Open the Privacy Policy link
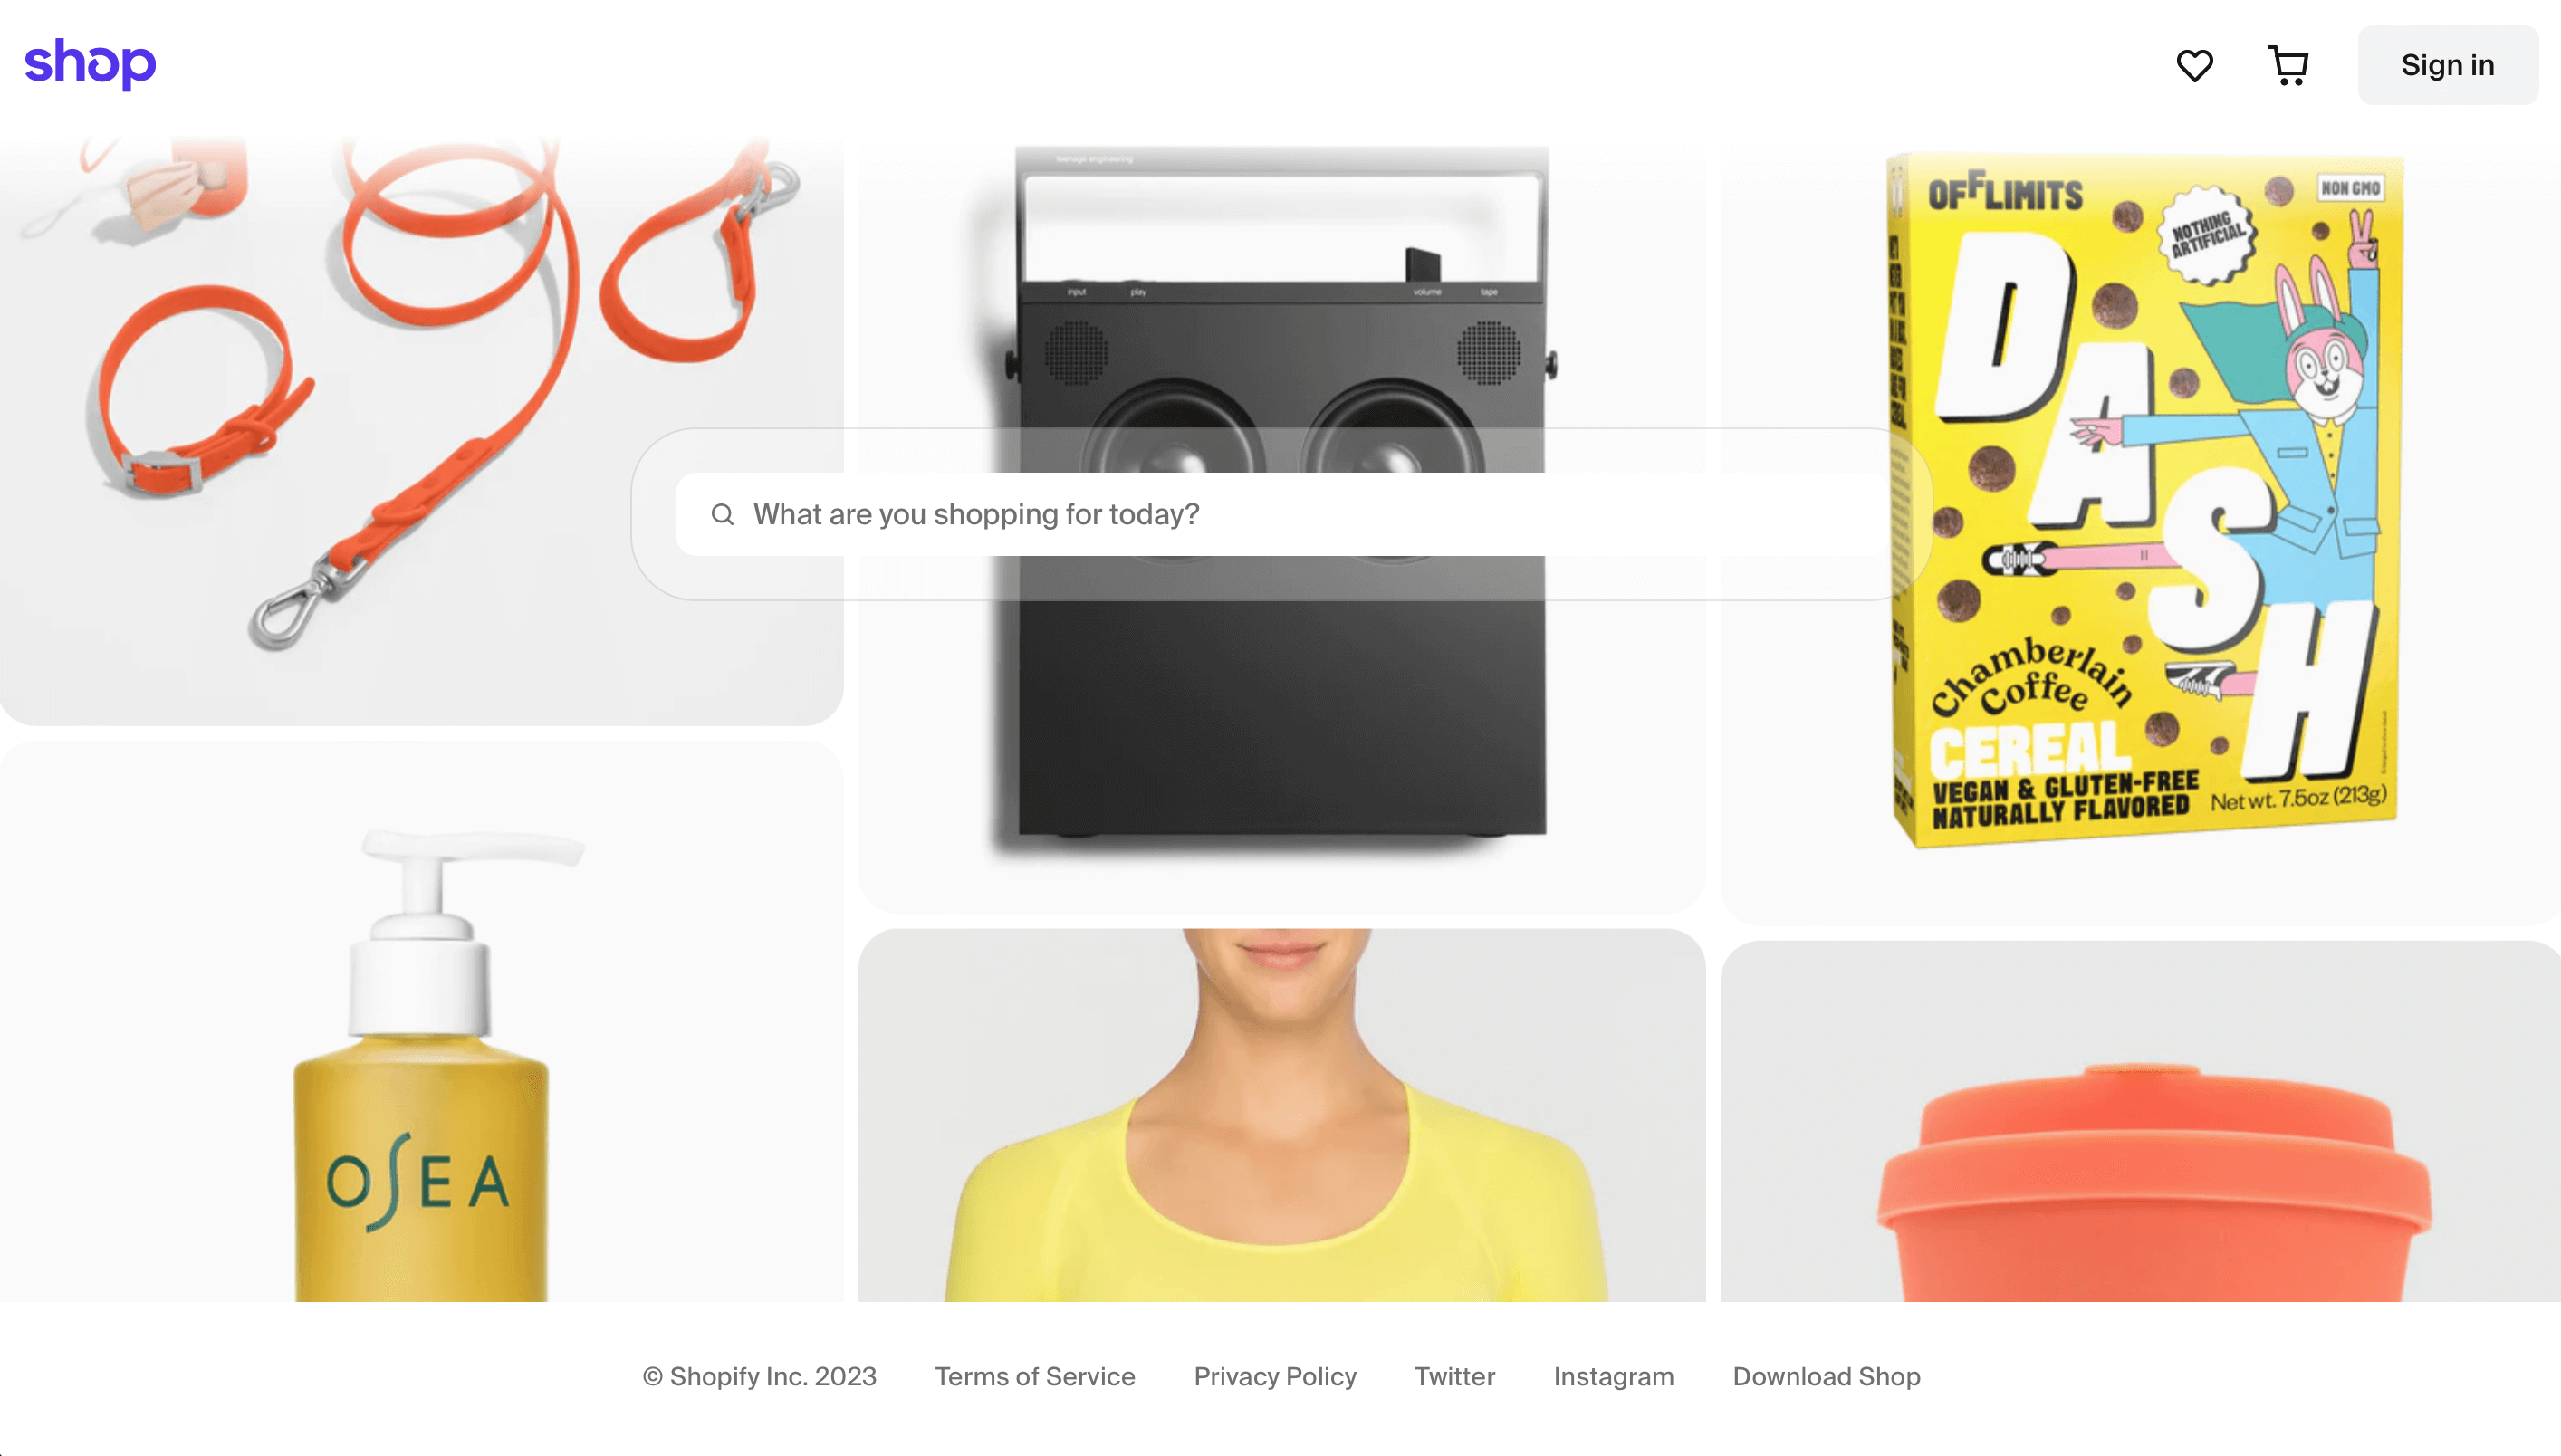Viewport: 2561px width, 1456px height. pyautogui.click(x=1273, y=1375)
